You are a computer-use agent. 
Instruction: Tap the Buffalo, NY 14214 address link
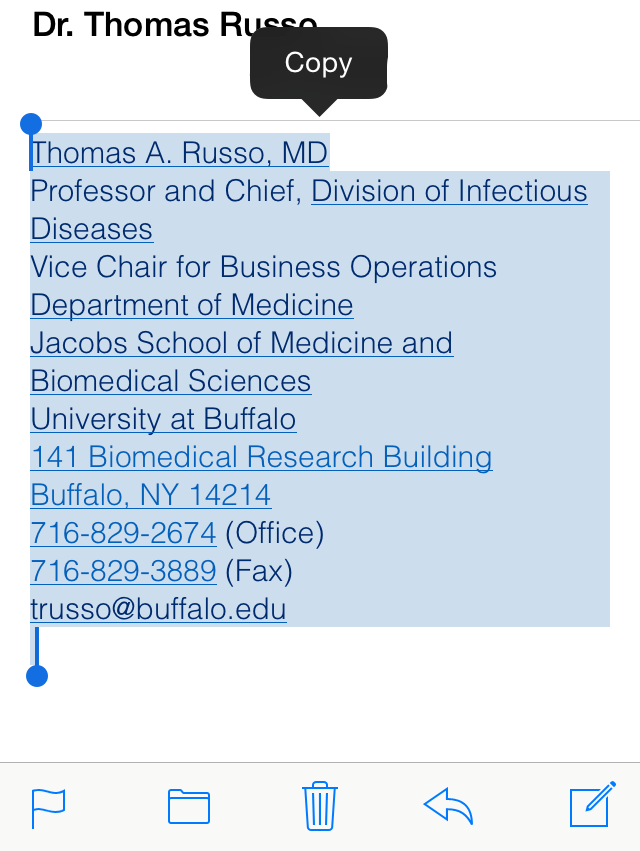coord(151,495)
